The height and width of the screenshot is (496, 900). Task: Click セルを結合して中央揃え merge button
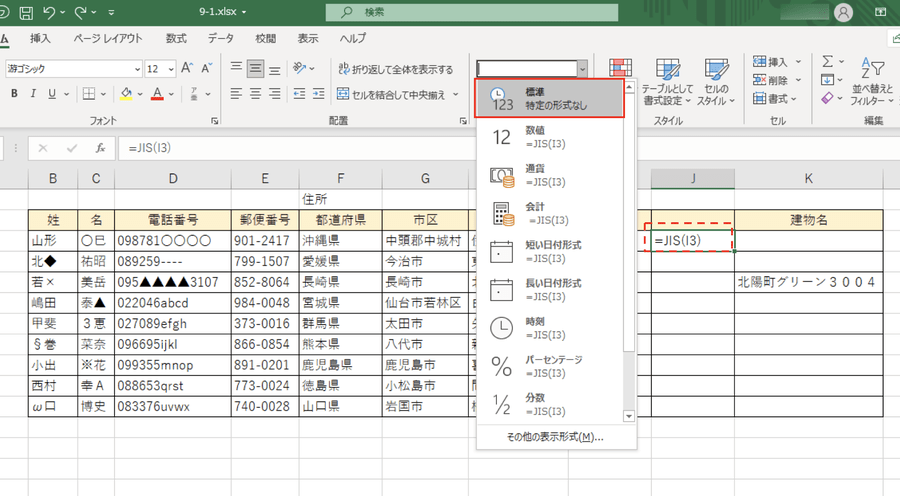point(391,95)
